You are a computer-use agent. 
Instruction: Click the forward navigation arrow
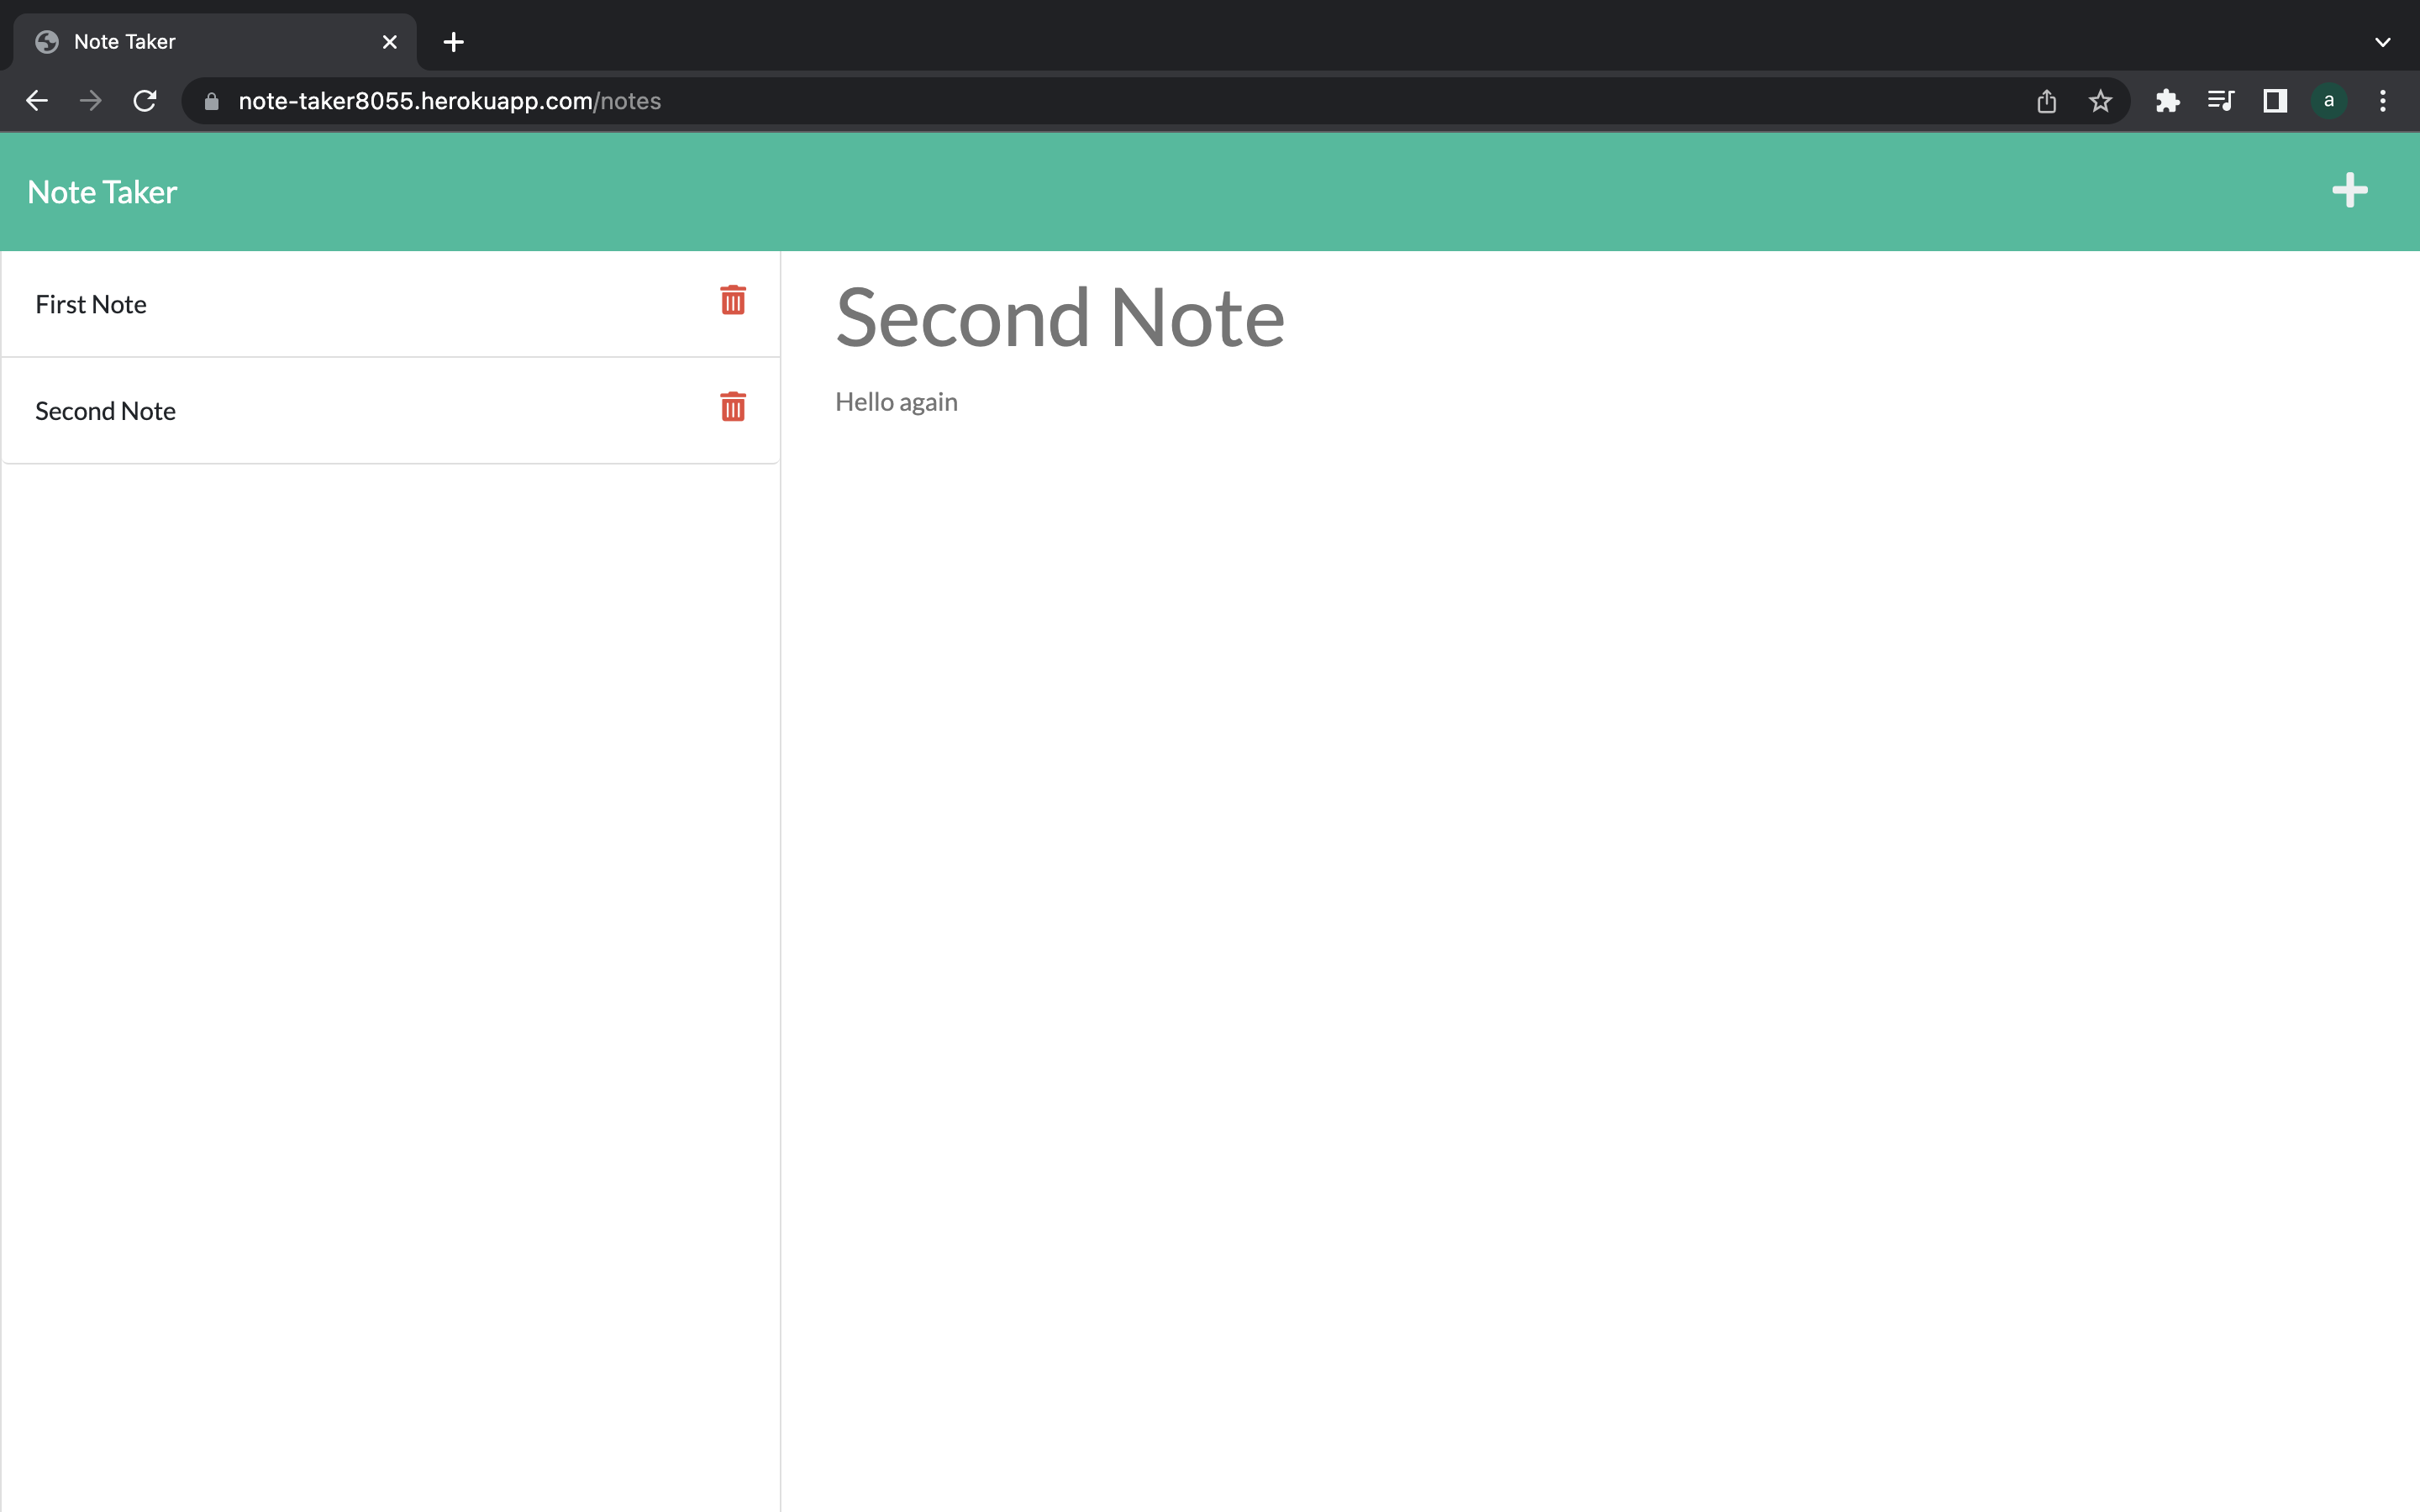coord(90,100)
